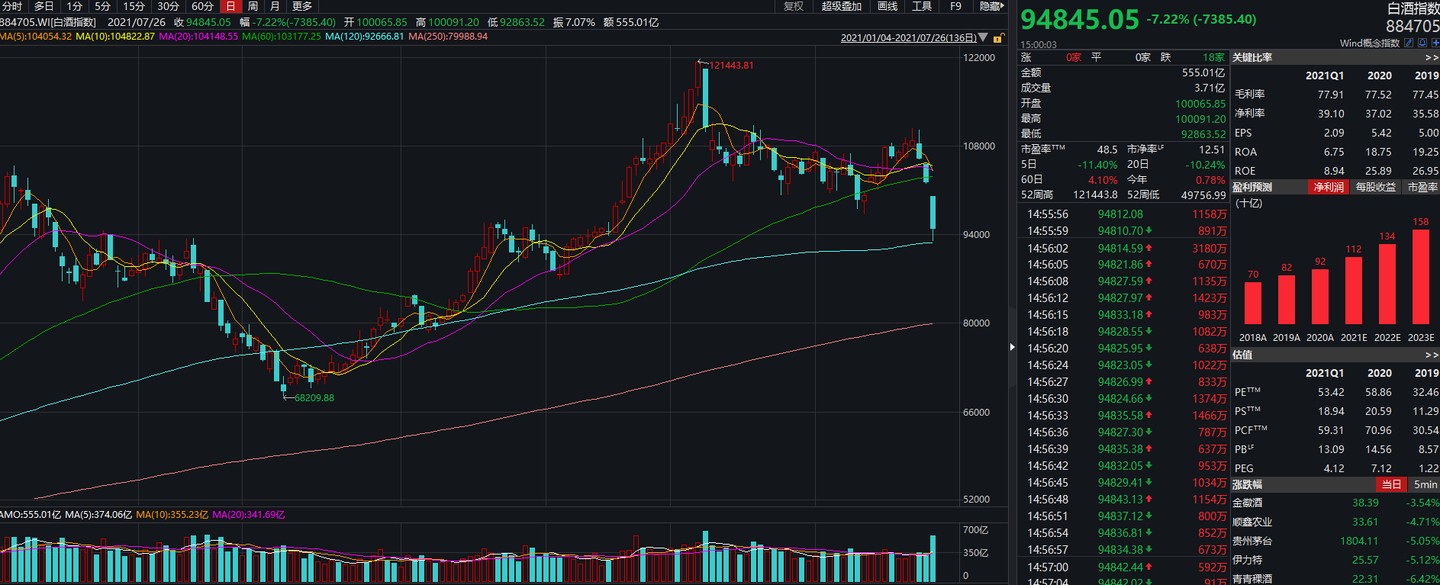This screenshot has width=1440, height=585.
Task: Switch to the 周 weekly period tab
Action: [253, 6]
